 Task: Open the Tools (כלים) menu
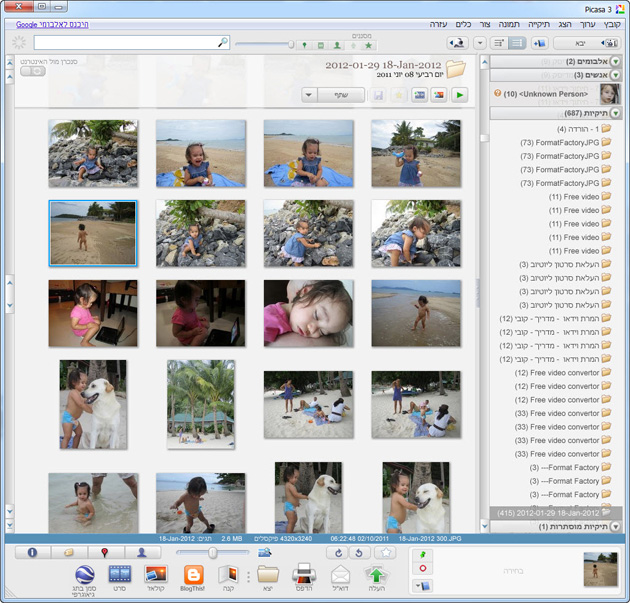[x=463, y=25]
